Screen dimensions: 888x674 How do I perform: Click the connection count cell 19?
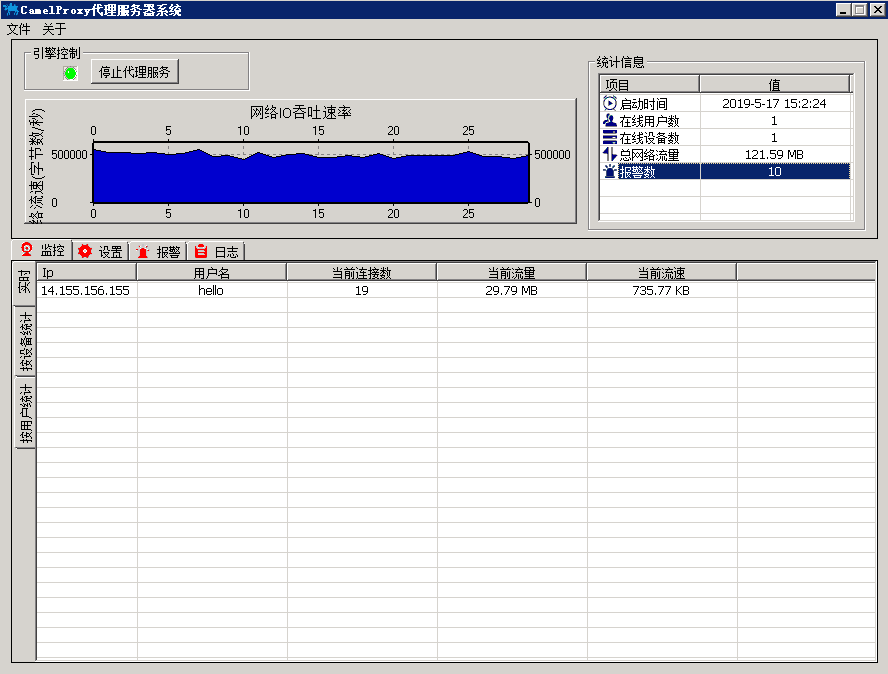tap(362, 291)
